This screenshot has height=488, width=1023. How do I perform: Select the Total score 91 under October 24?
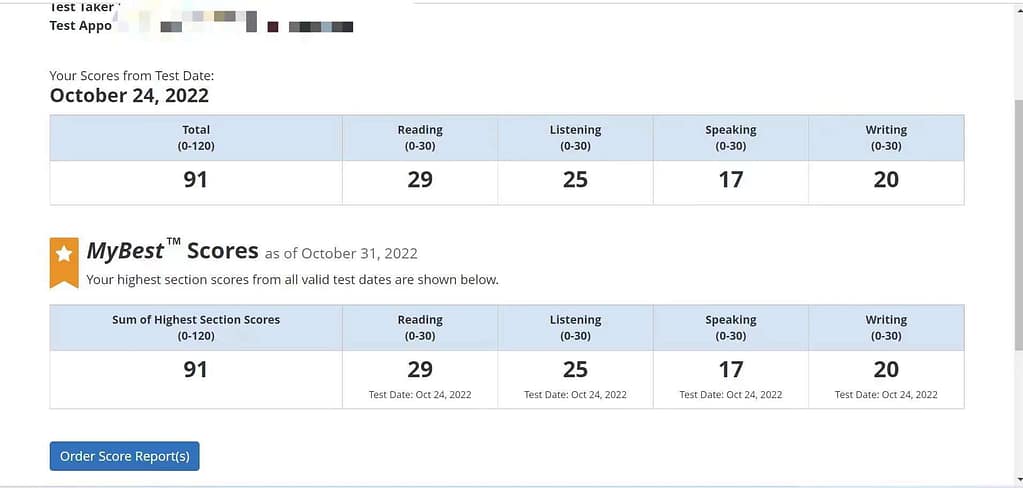tap(196, 180)
